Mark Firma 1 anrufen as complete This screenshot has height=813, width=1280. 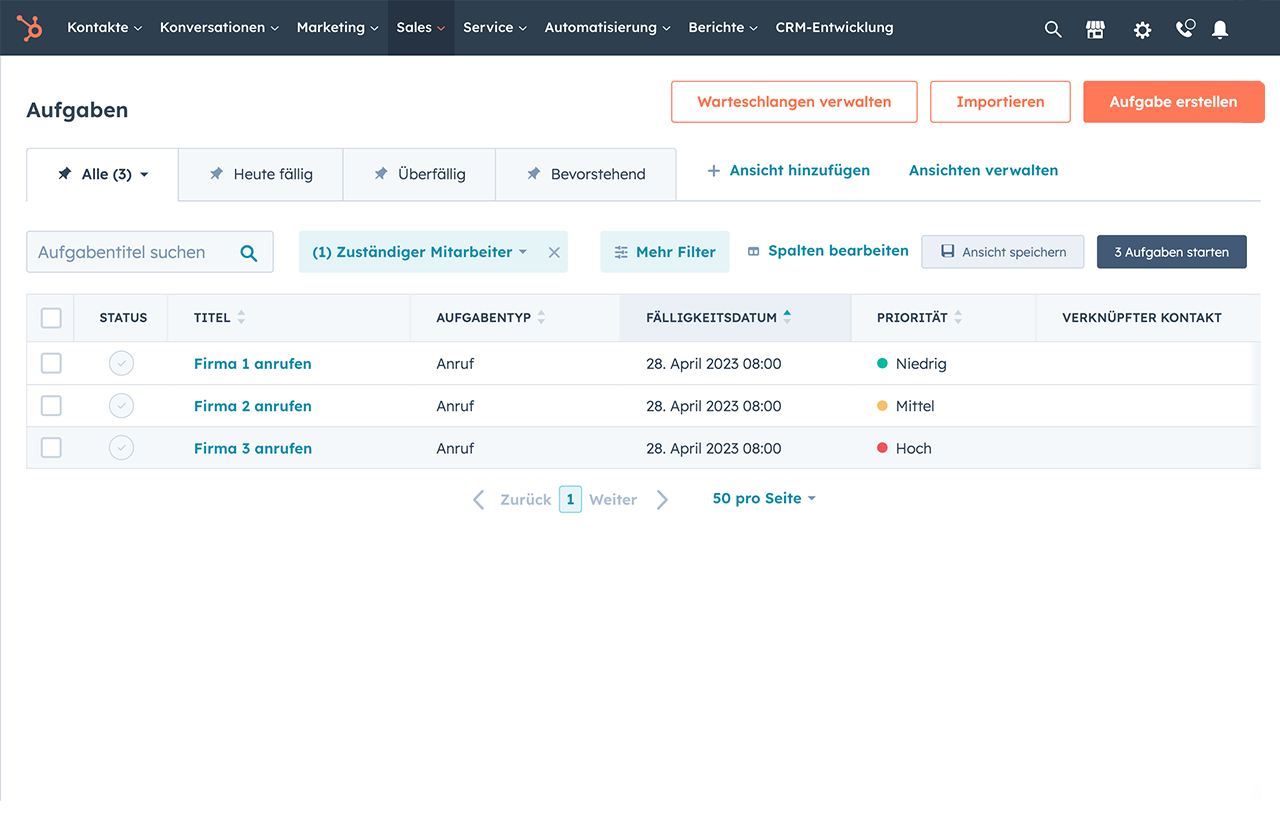click(121, 364)
